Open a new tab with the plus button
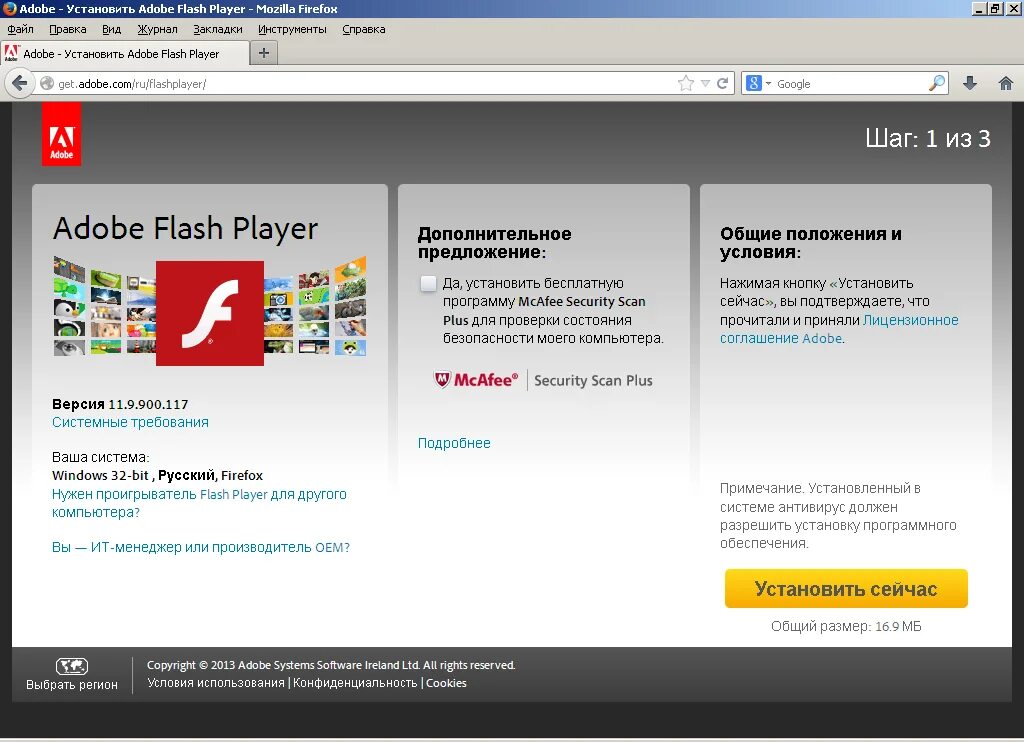1024x742 pixels. click(264, 53)
